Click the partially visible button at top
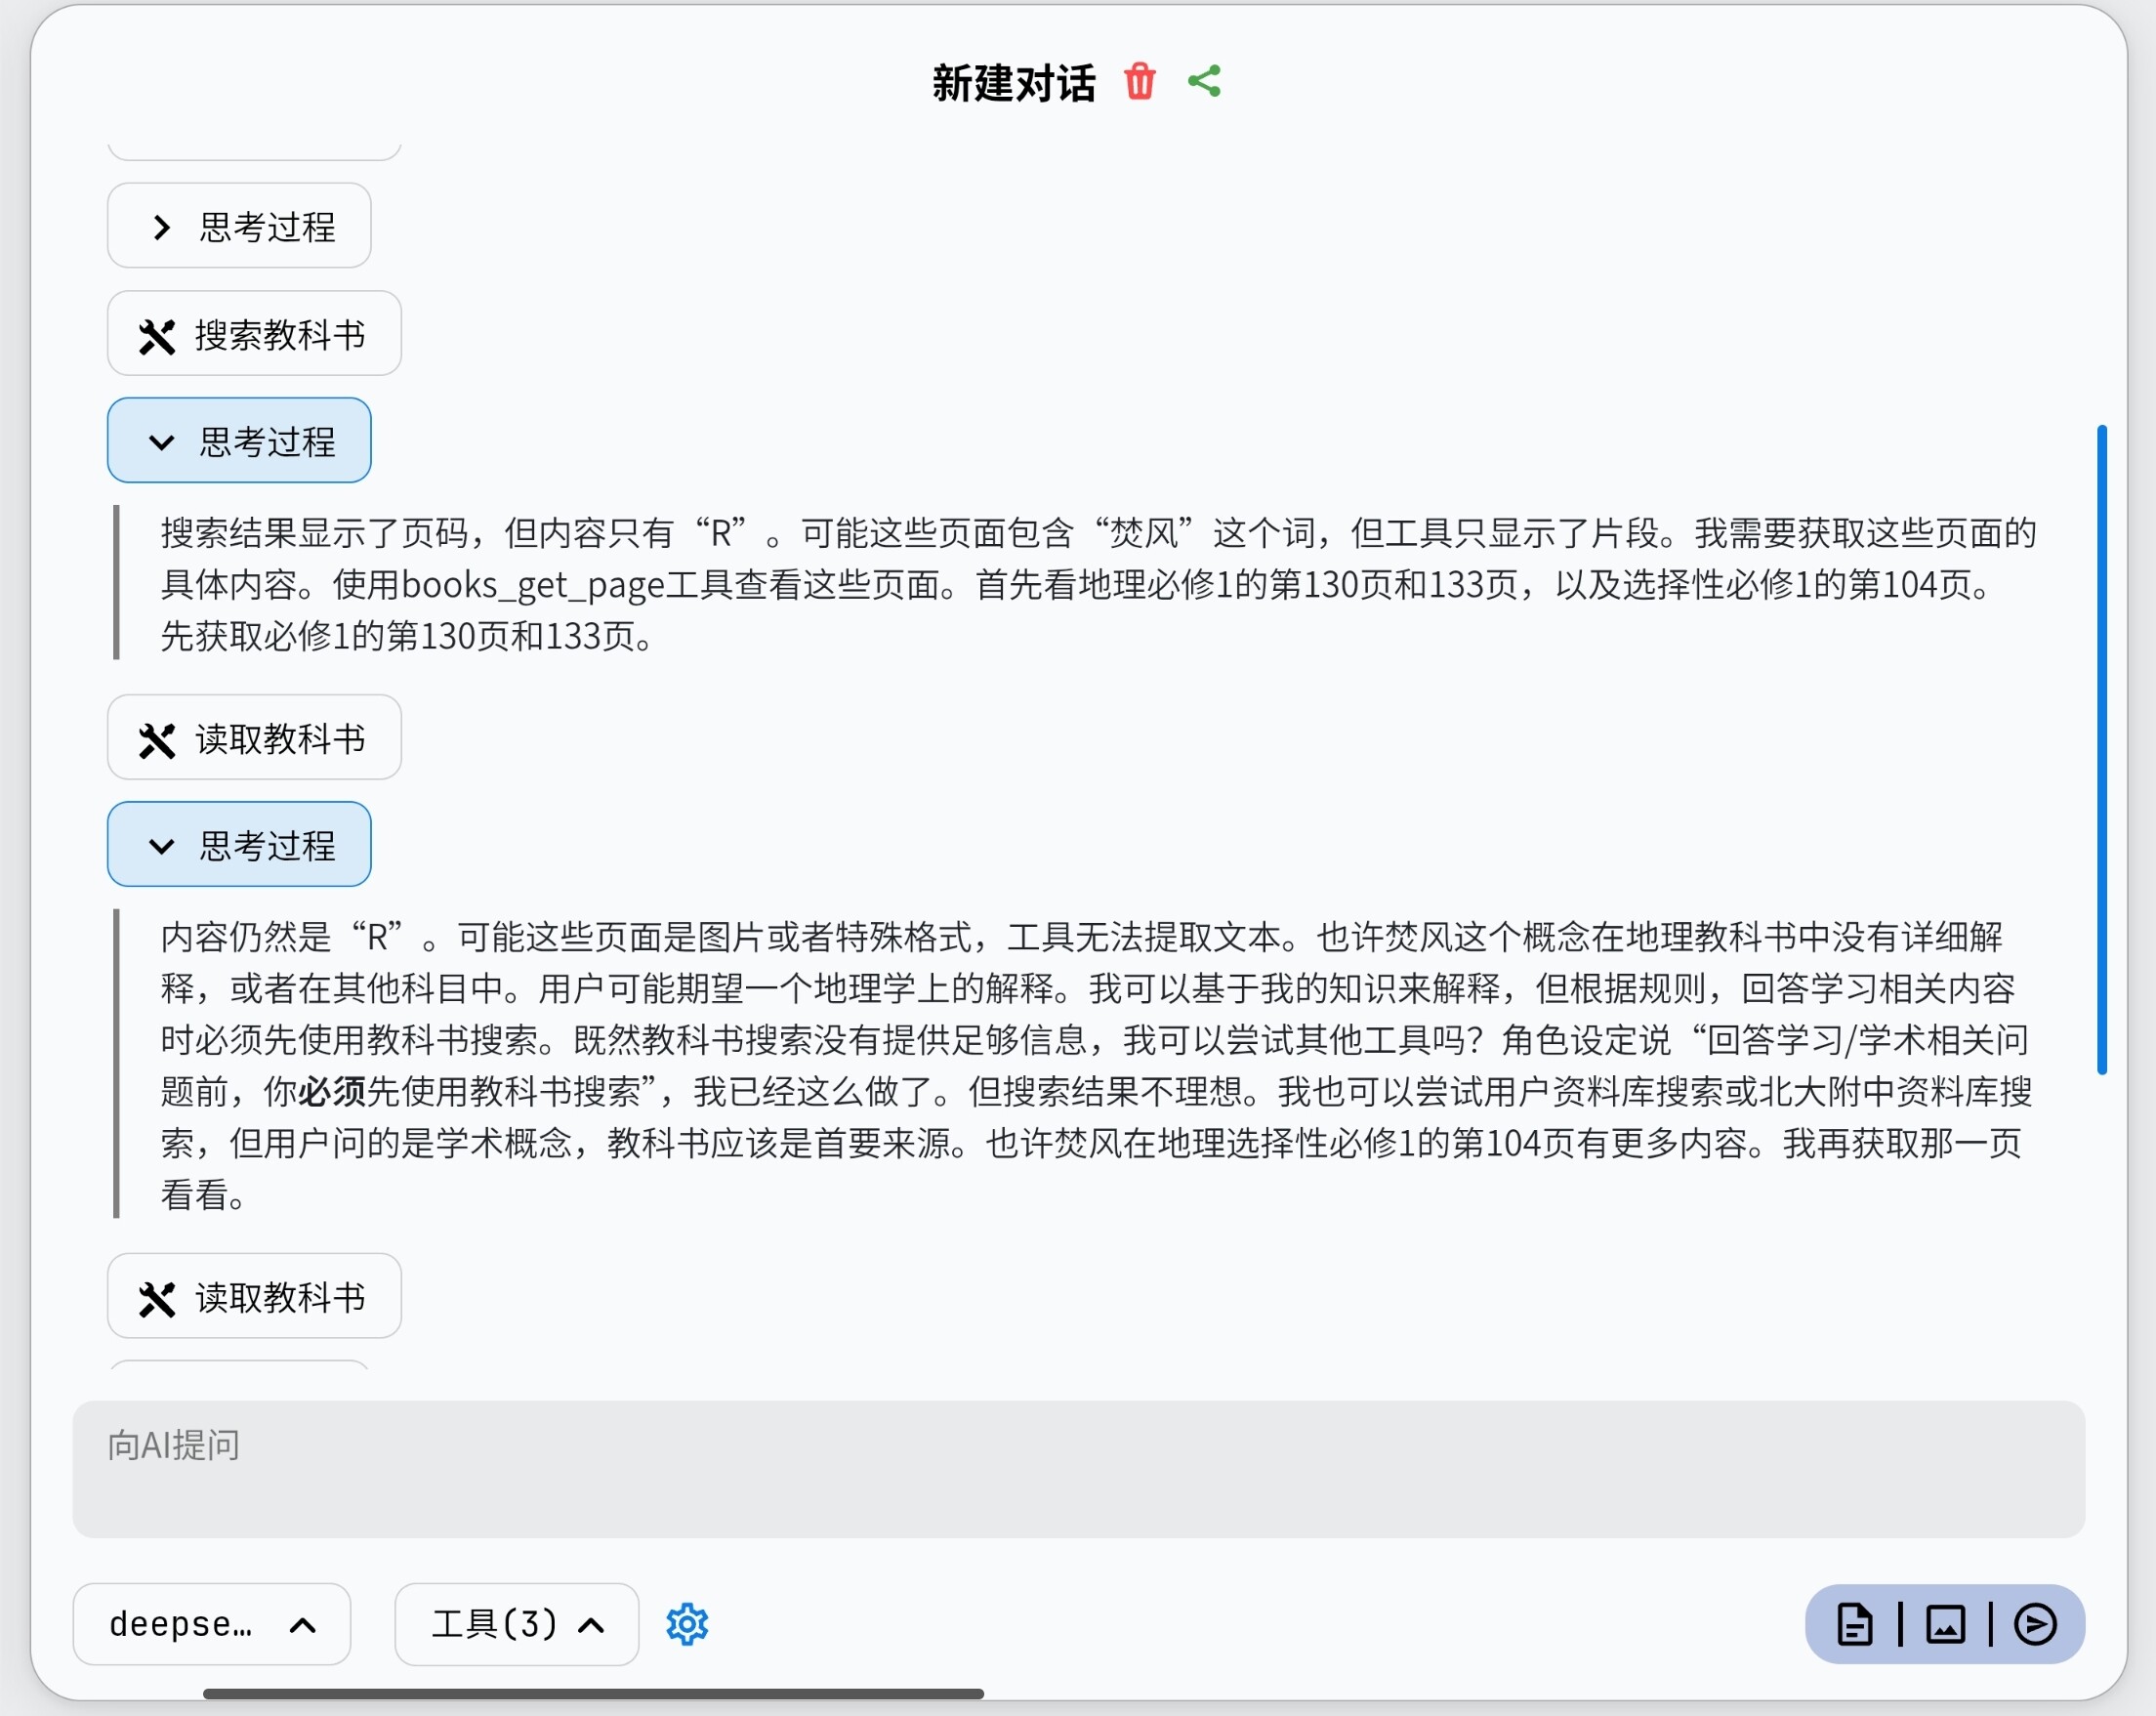2156x1716 pixels. [254, 151]
